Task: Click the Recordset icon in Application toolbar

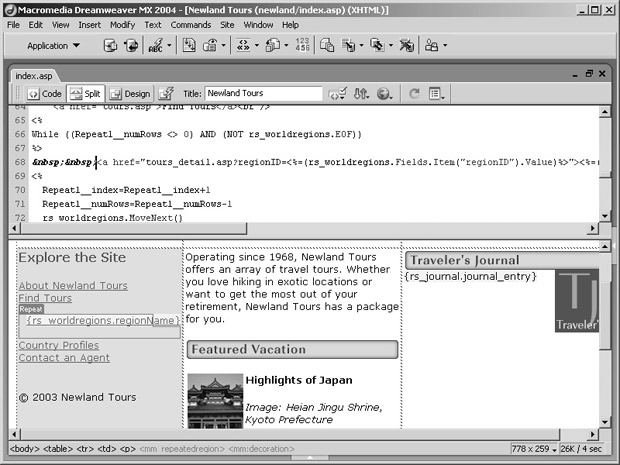Action: coord(110,46)
